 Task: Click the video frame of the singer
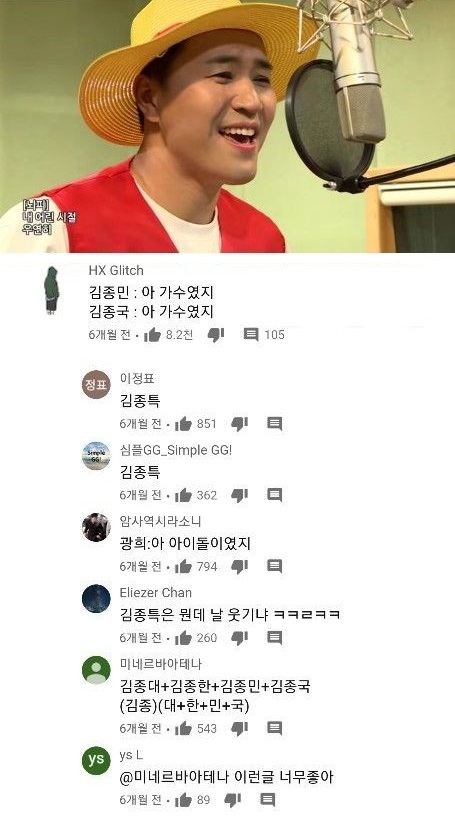(228, 126)
